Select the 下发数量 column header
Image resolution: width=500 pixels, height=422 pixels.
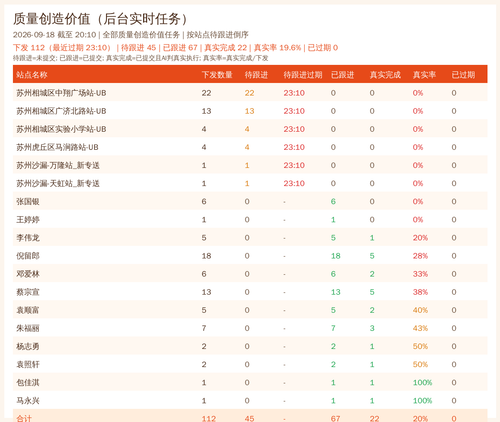click(217, 75)
